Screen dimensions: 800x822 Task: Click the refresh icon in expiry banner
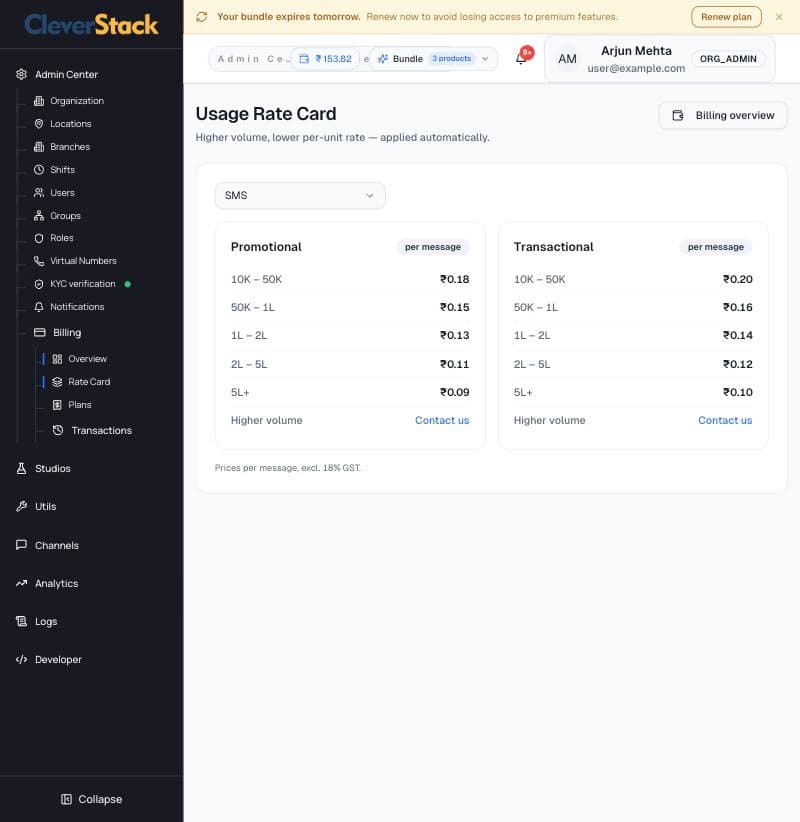[202, 17]
